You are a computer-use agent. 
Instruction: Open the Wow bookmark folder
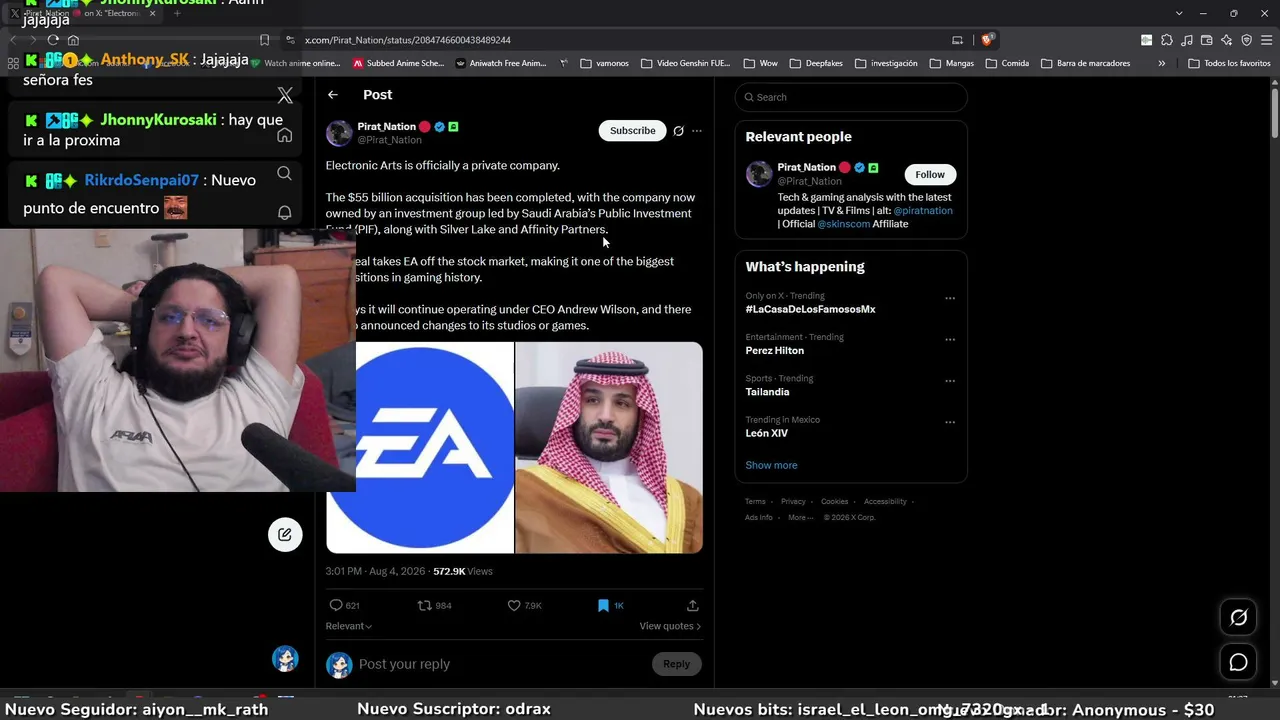point(761,63)
